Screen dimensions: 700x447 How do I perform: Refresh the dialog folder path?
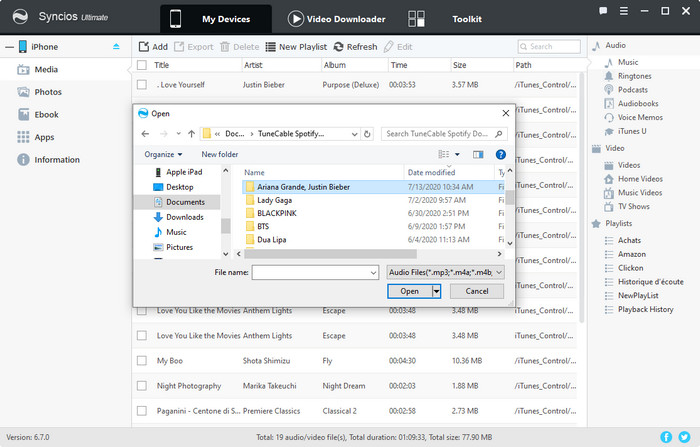[367, 134]
